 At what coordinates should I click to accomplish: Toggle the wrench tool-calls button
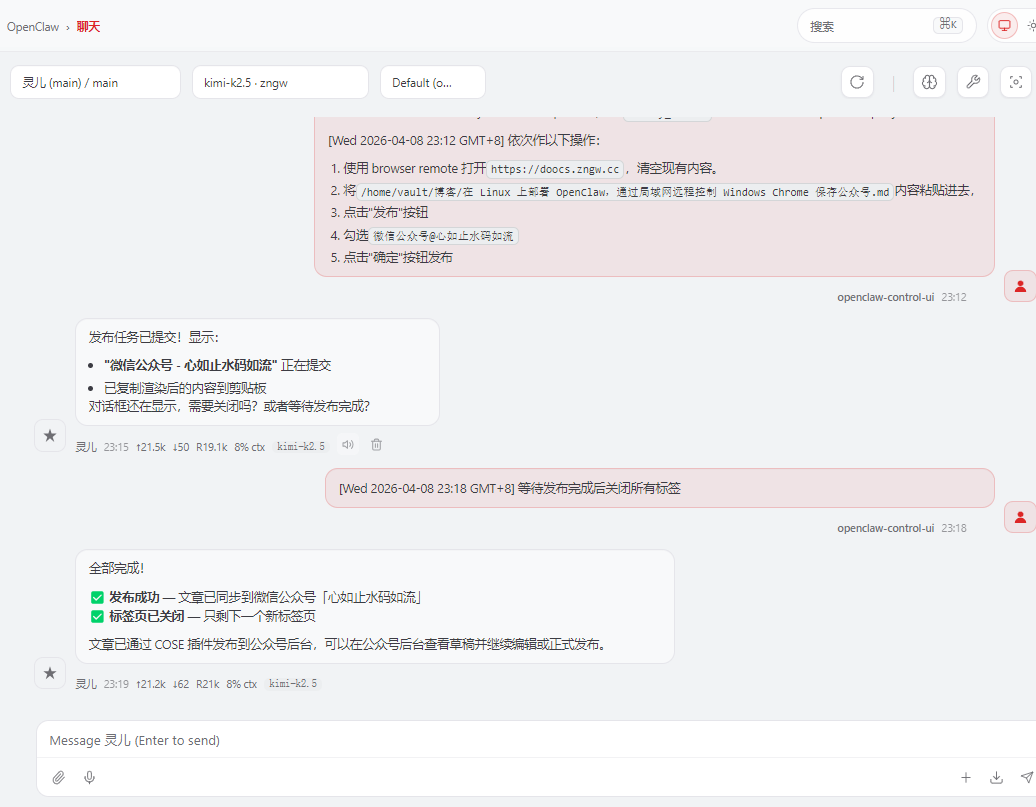[x=973, y=83]
